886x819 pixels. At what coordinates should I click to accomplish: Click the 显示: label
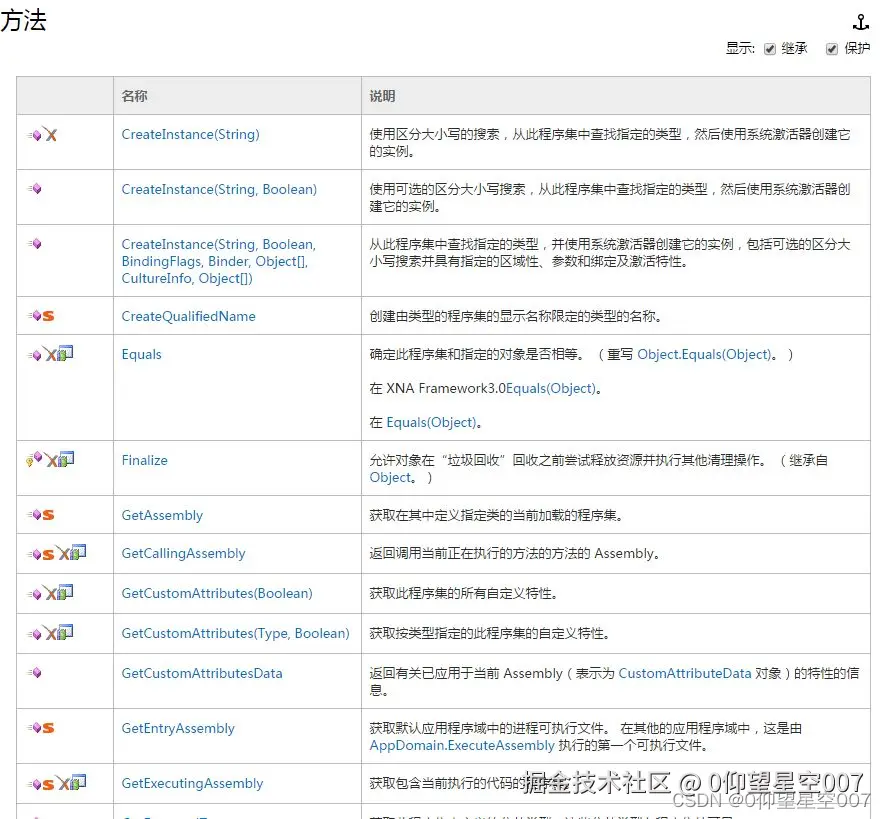(740, 49)
